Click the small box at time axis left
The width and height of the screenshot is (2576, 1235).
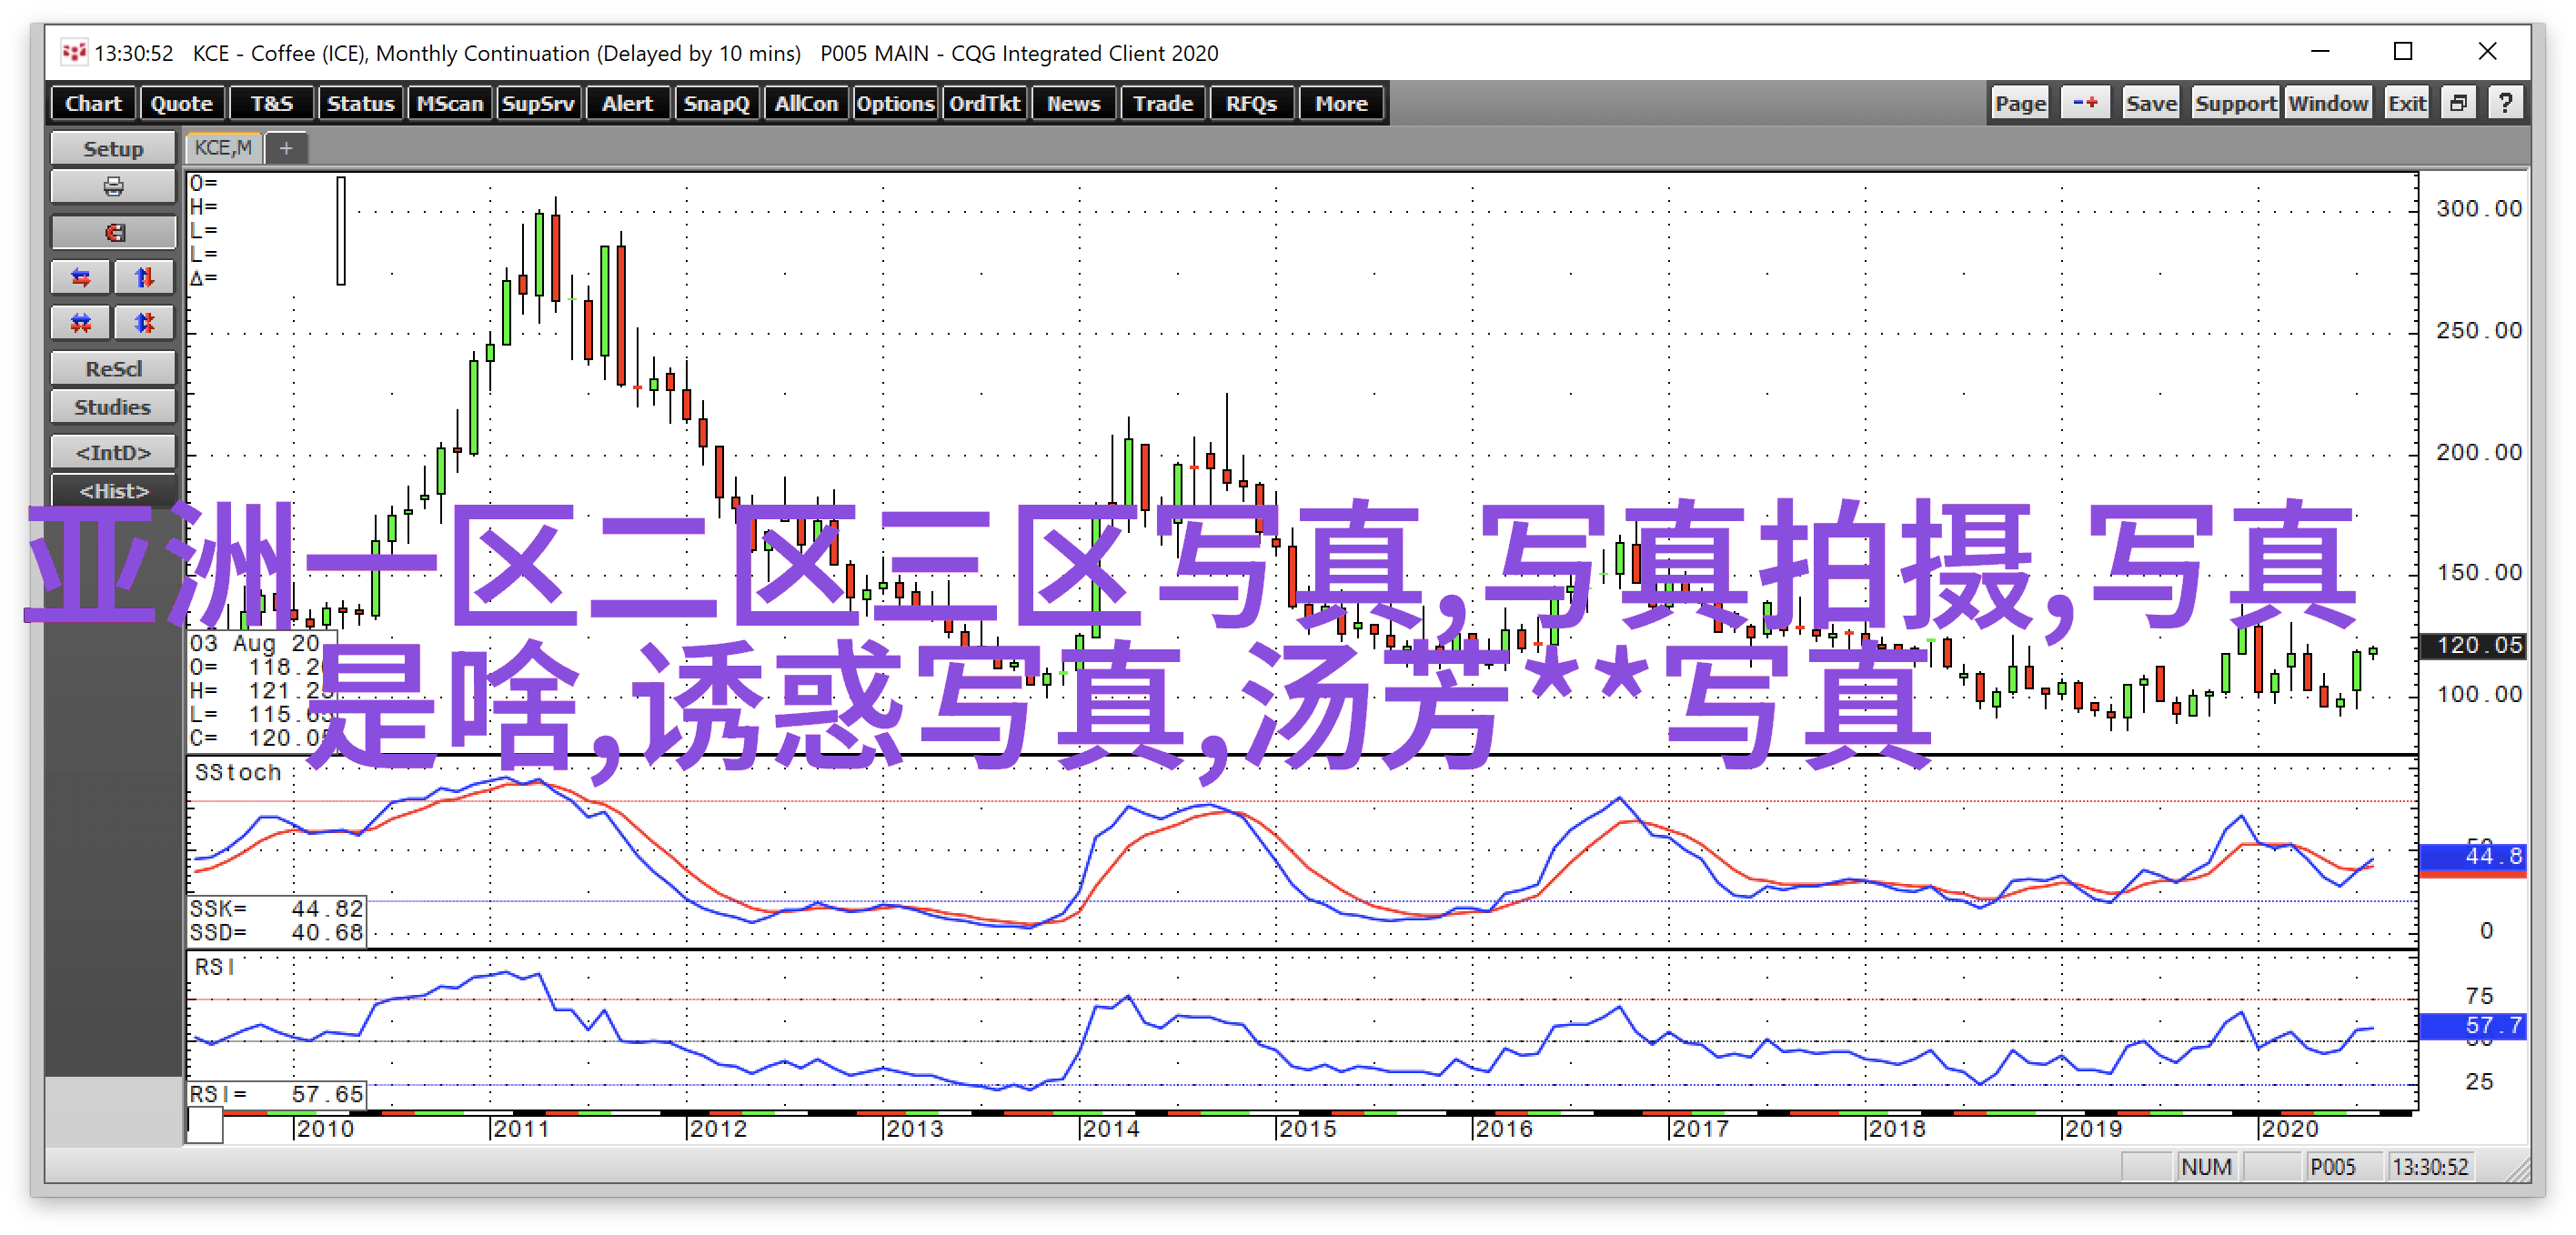point(205,1126)
